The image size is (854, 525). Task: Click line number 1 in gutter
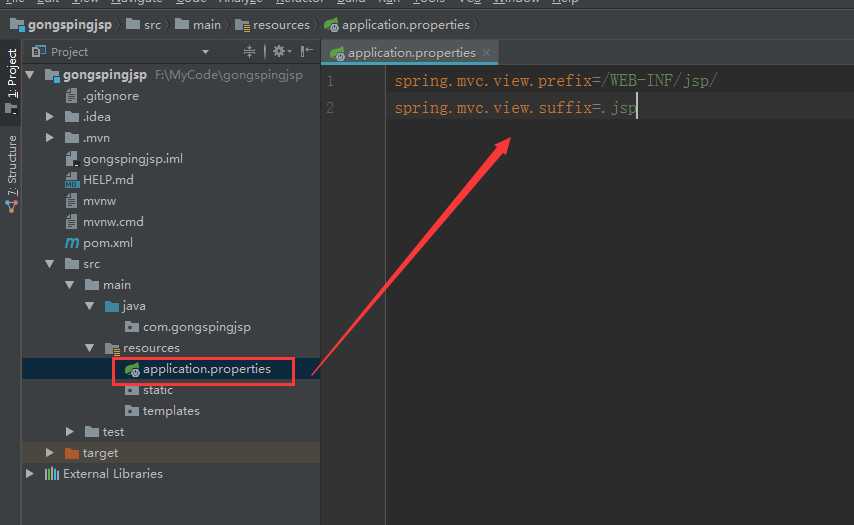330,81
